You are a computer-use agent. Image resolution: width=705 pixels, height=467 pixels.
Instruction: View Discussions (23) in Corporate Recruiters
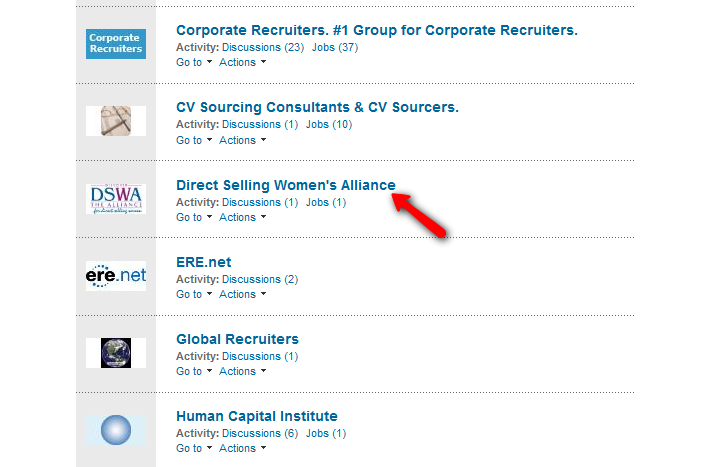coord(263,47)
